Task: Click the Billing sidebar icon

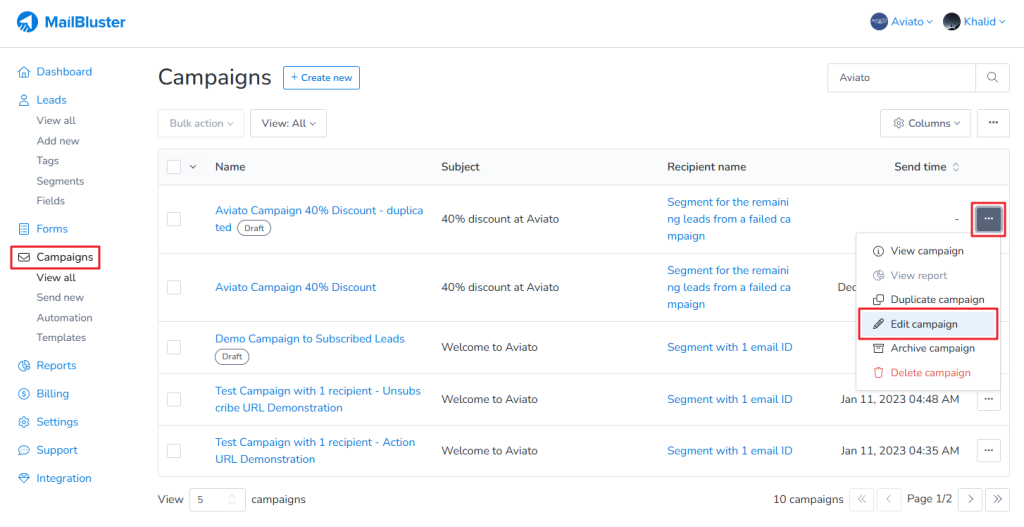Action: pos(24,394)
